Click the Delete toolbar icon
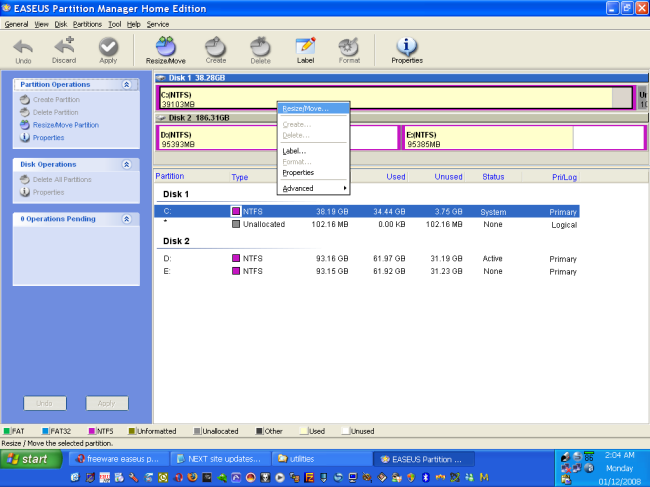 (x=260, y=51)
